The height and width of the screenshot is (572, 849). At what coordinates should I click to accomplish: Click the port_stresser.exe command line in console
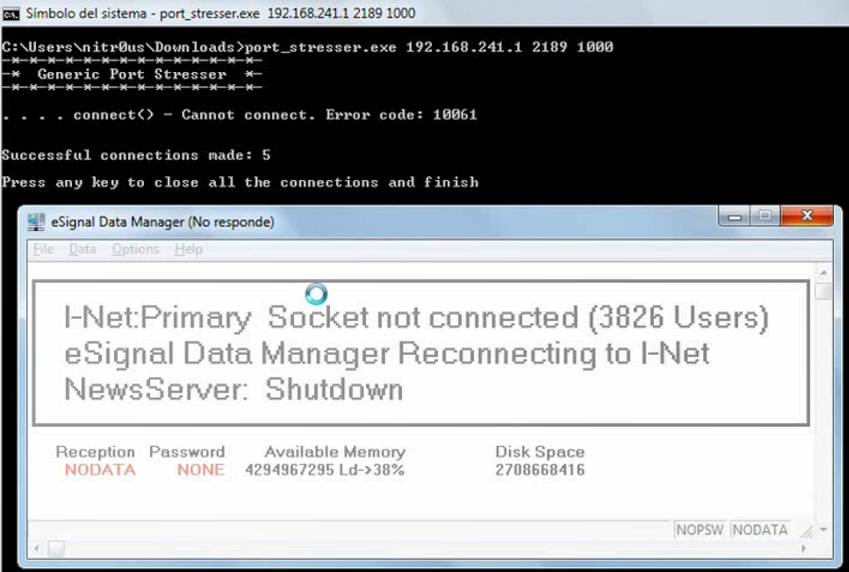click(x=307, y=47)
